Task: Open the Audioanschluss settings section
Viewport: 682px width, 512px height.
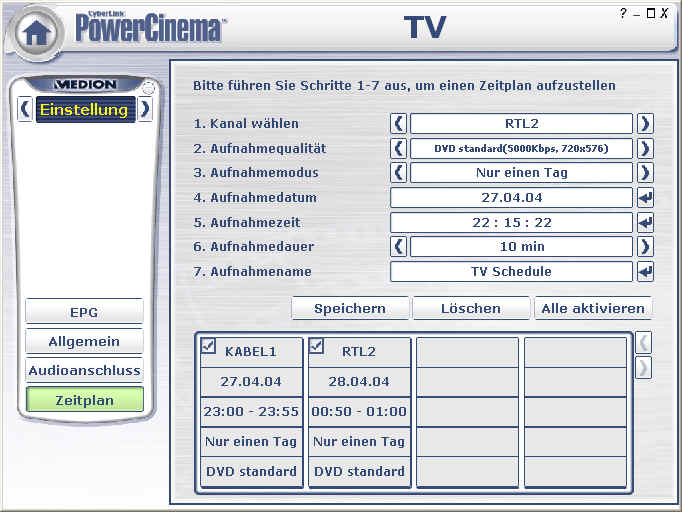Action: tap(84, 370)
